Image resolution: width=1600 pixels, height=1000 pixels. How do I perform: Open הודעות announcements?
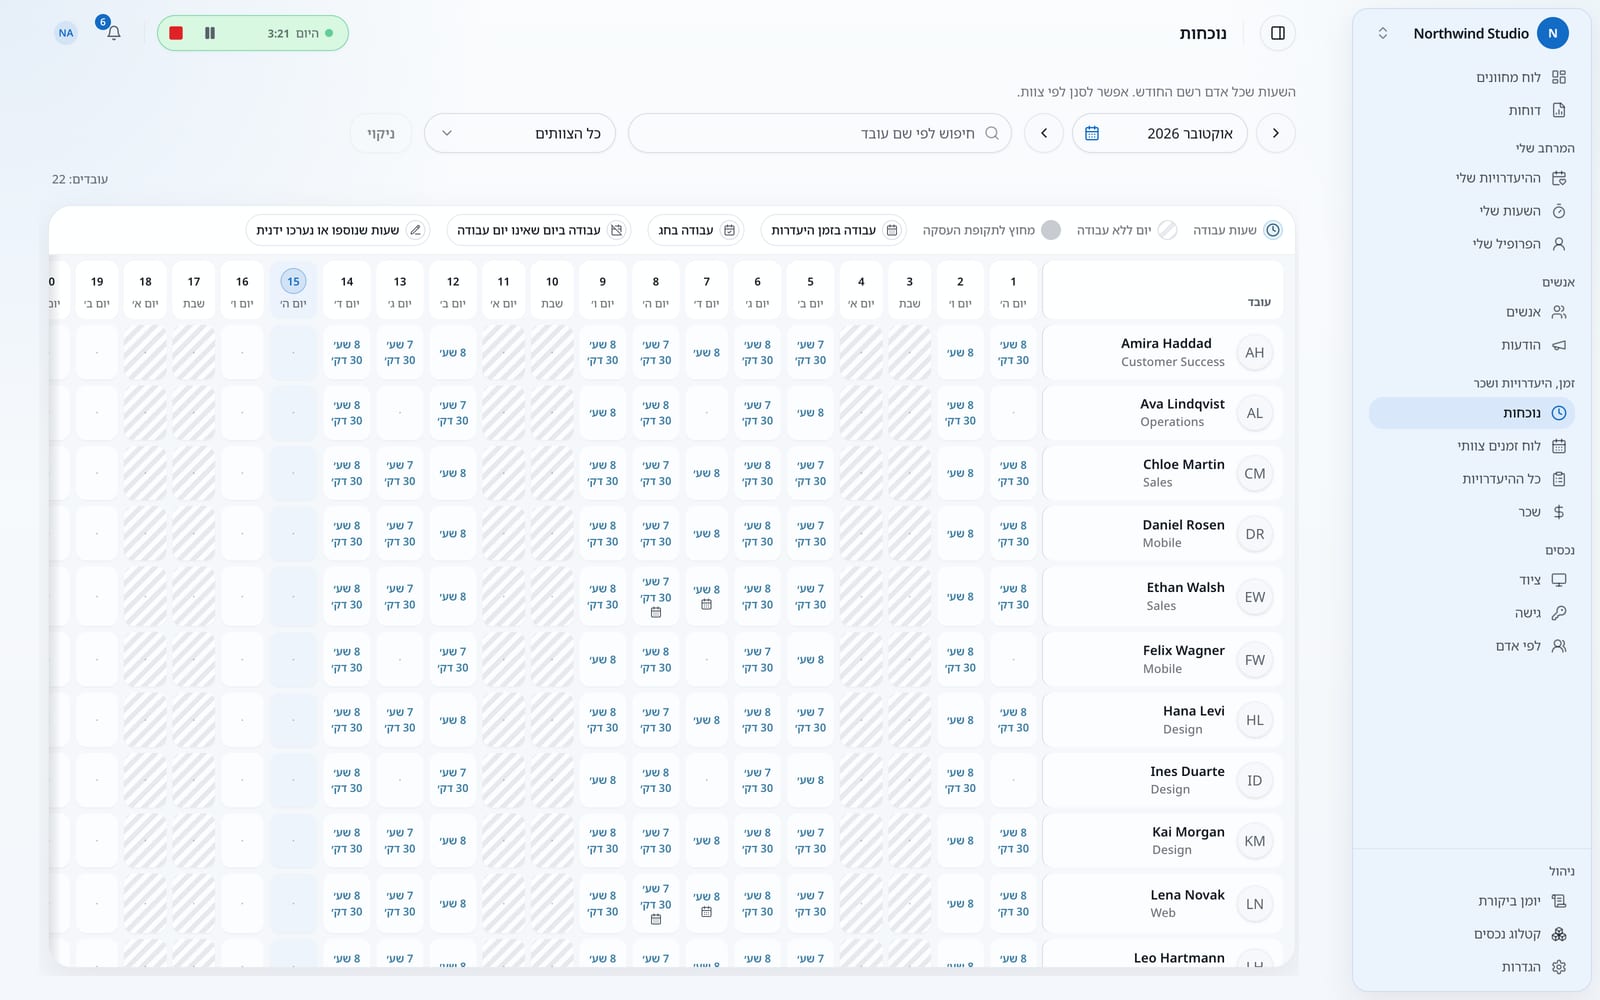point(1471,345)
